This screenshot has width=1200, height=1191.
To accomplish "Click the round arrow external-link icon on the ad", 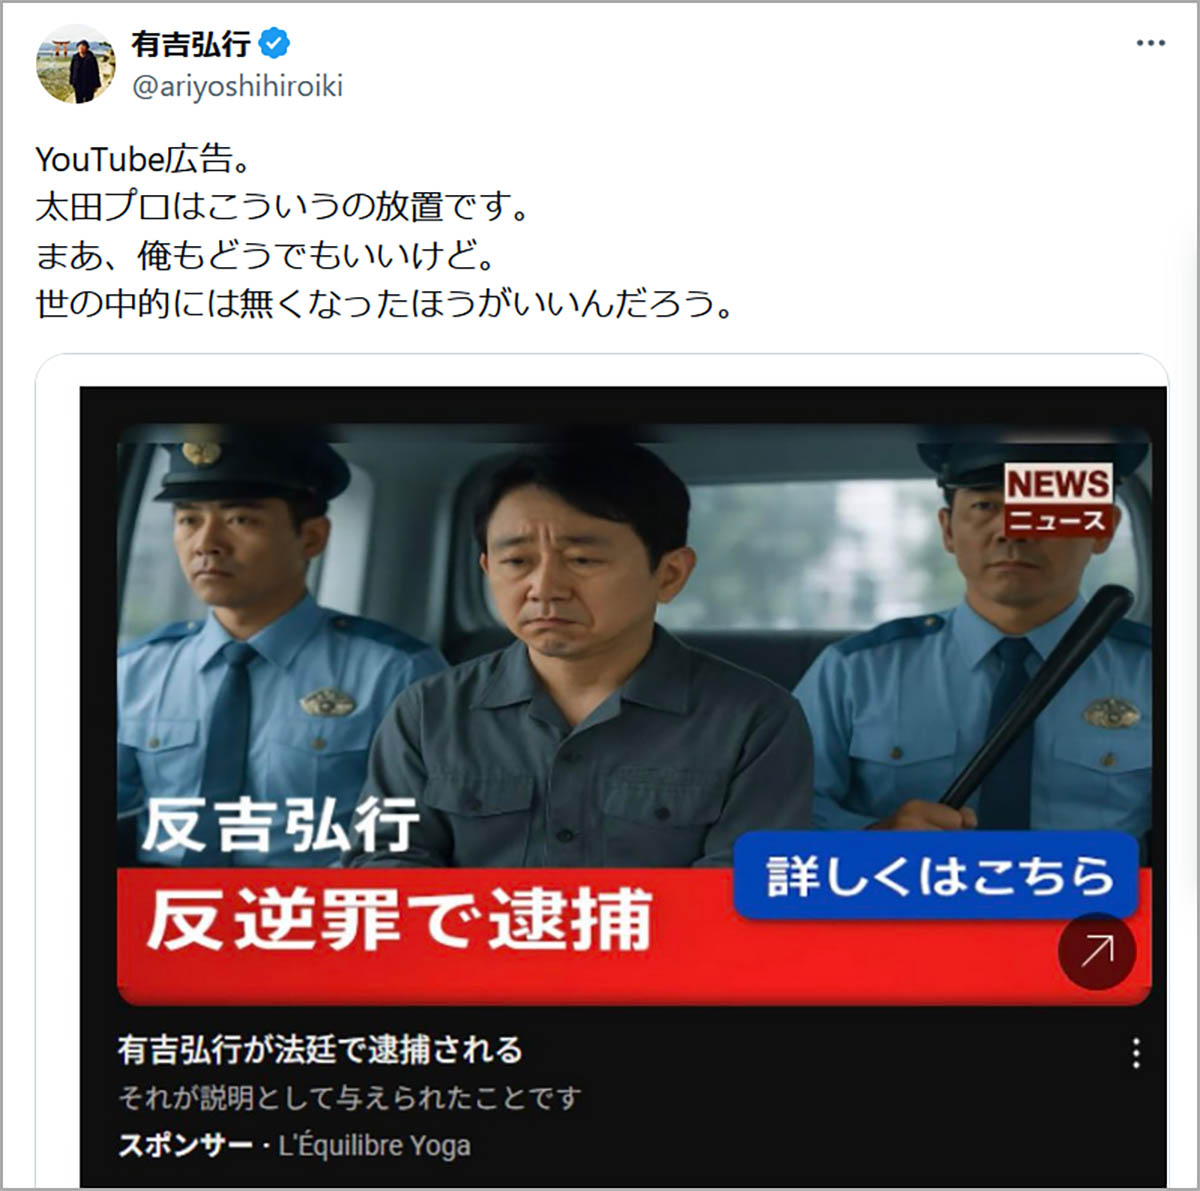I will (x=1096, y=950).
